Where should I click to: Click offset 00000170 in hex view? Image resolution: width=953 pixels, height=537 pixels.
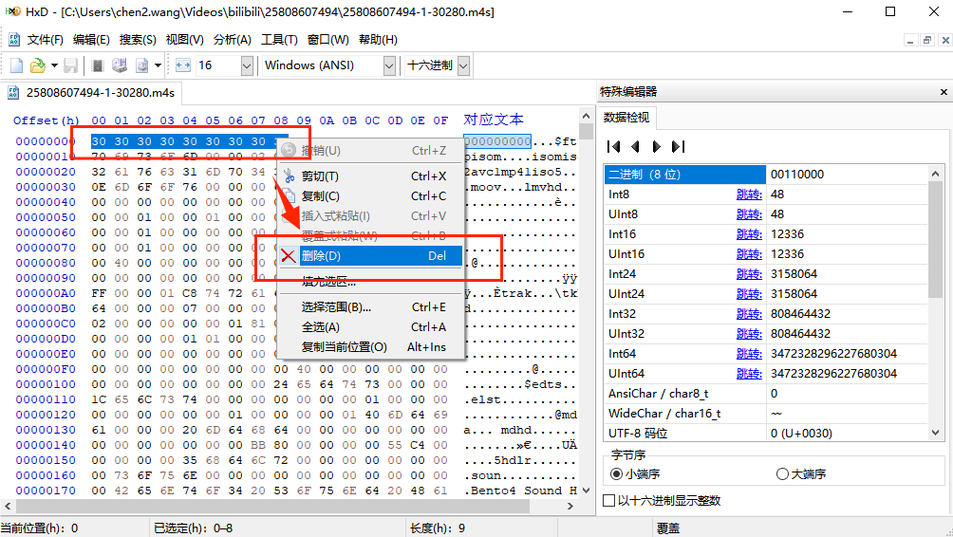coord(46,491)
